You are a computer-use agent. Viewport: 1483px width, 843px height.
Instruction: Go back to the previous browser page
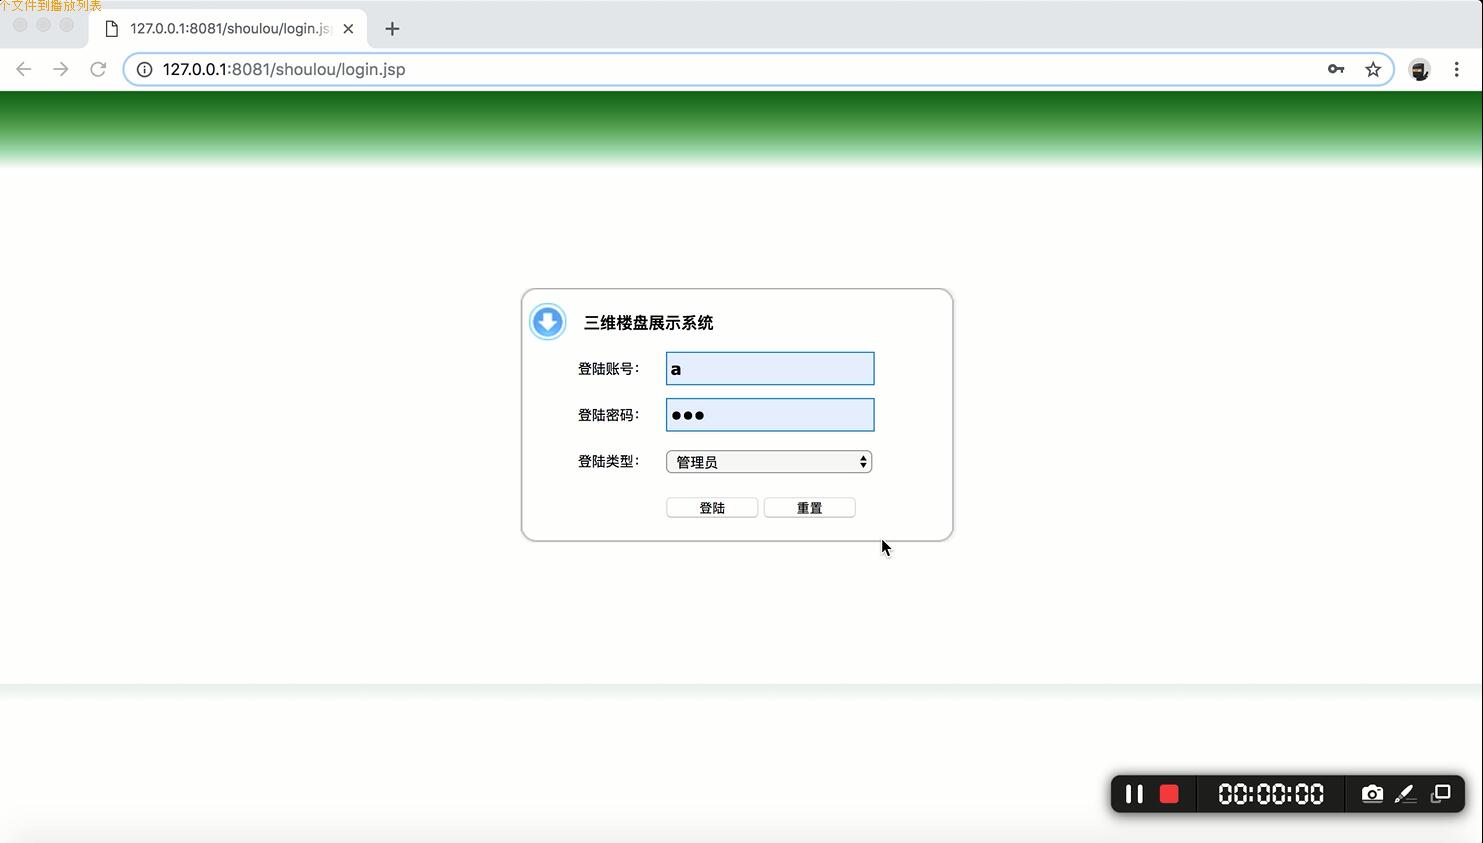24,69
